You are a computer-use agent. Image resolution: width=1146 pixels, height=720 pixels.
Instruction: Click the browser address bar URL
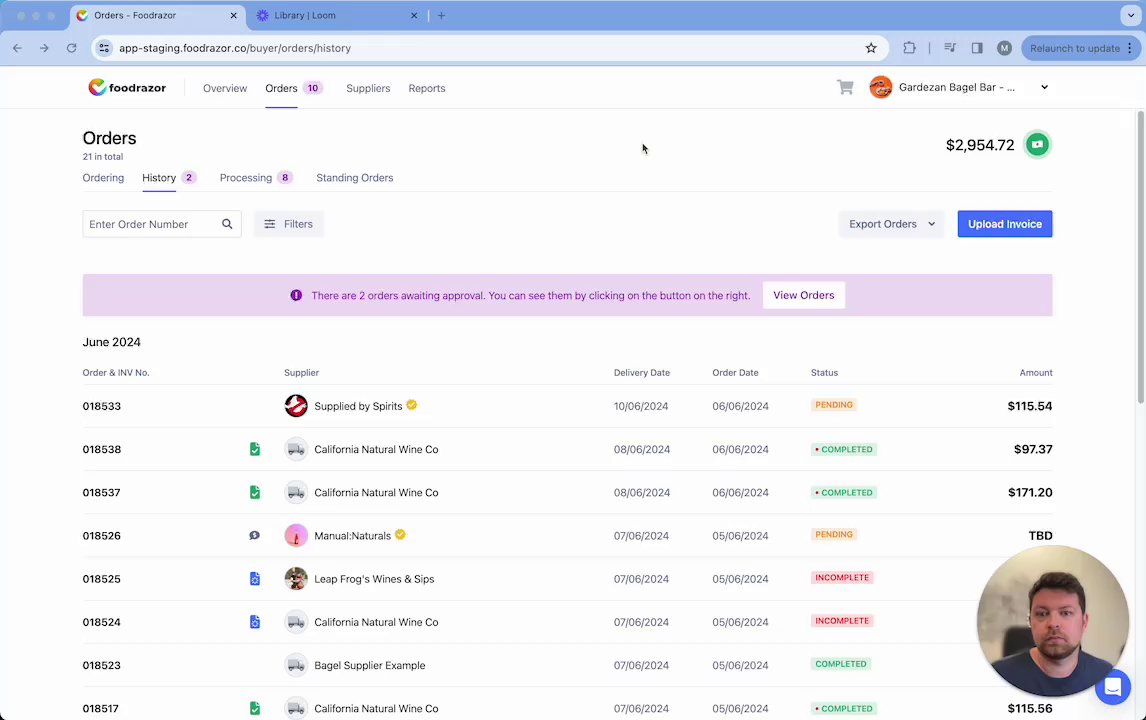(x=235, y=48)
